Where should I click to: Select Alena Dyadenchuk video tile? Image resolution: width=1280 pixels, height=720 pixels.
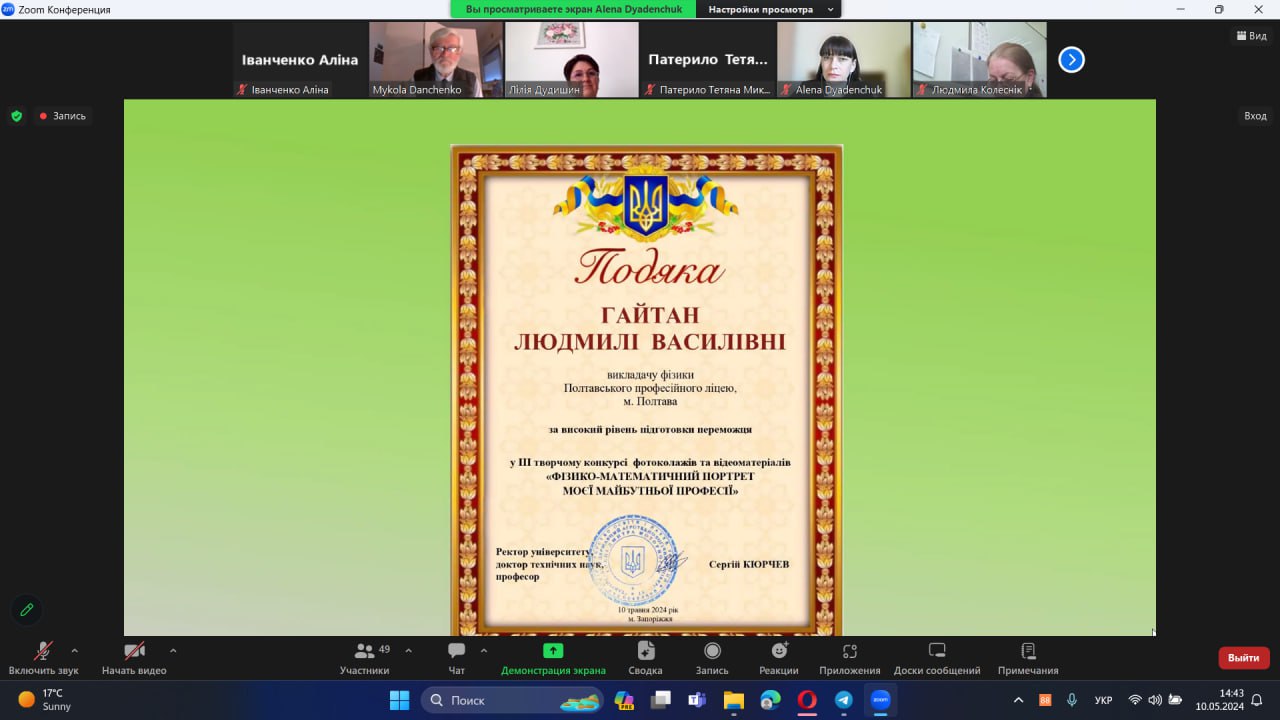844,60
